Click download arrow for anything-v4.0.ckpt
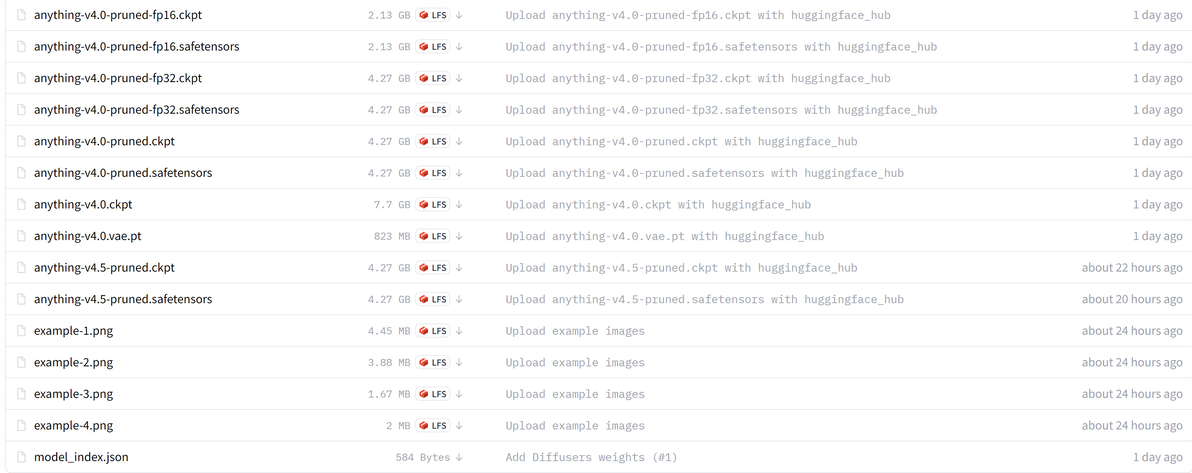Image resolution: width=1192 pixels, height=473 pixels. coord(459,205)
